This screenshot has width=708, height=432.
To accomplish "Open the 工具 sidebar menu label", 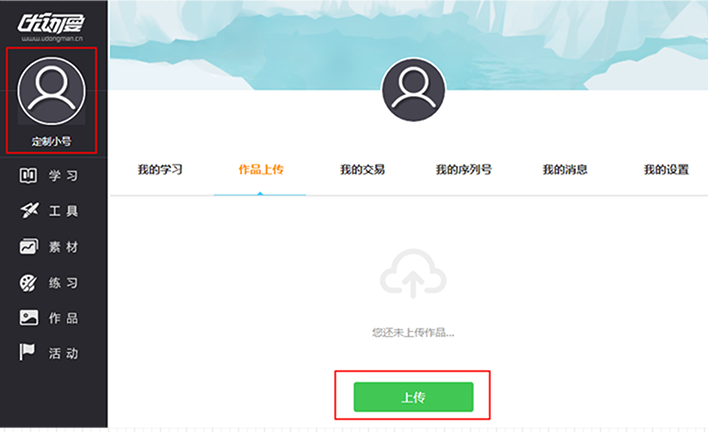I will click(63, 211).
